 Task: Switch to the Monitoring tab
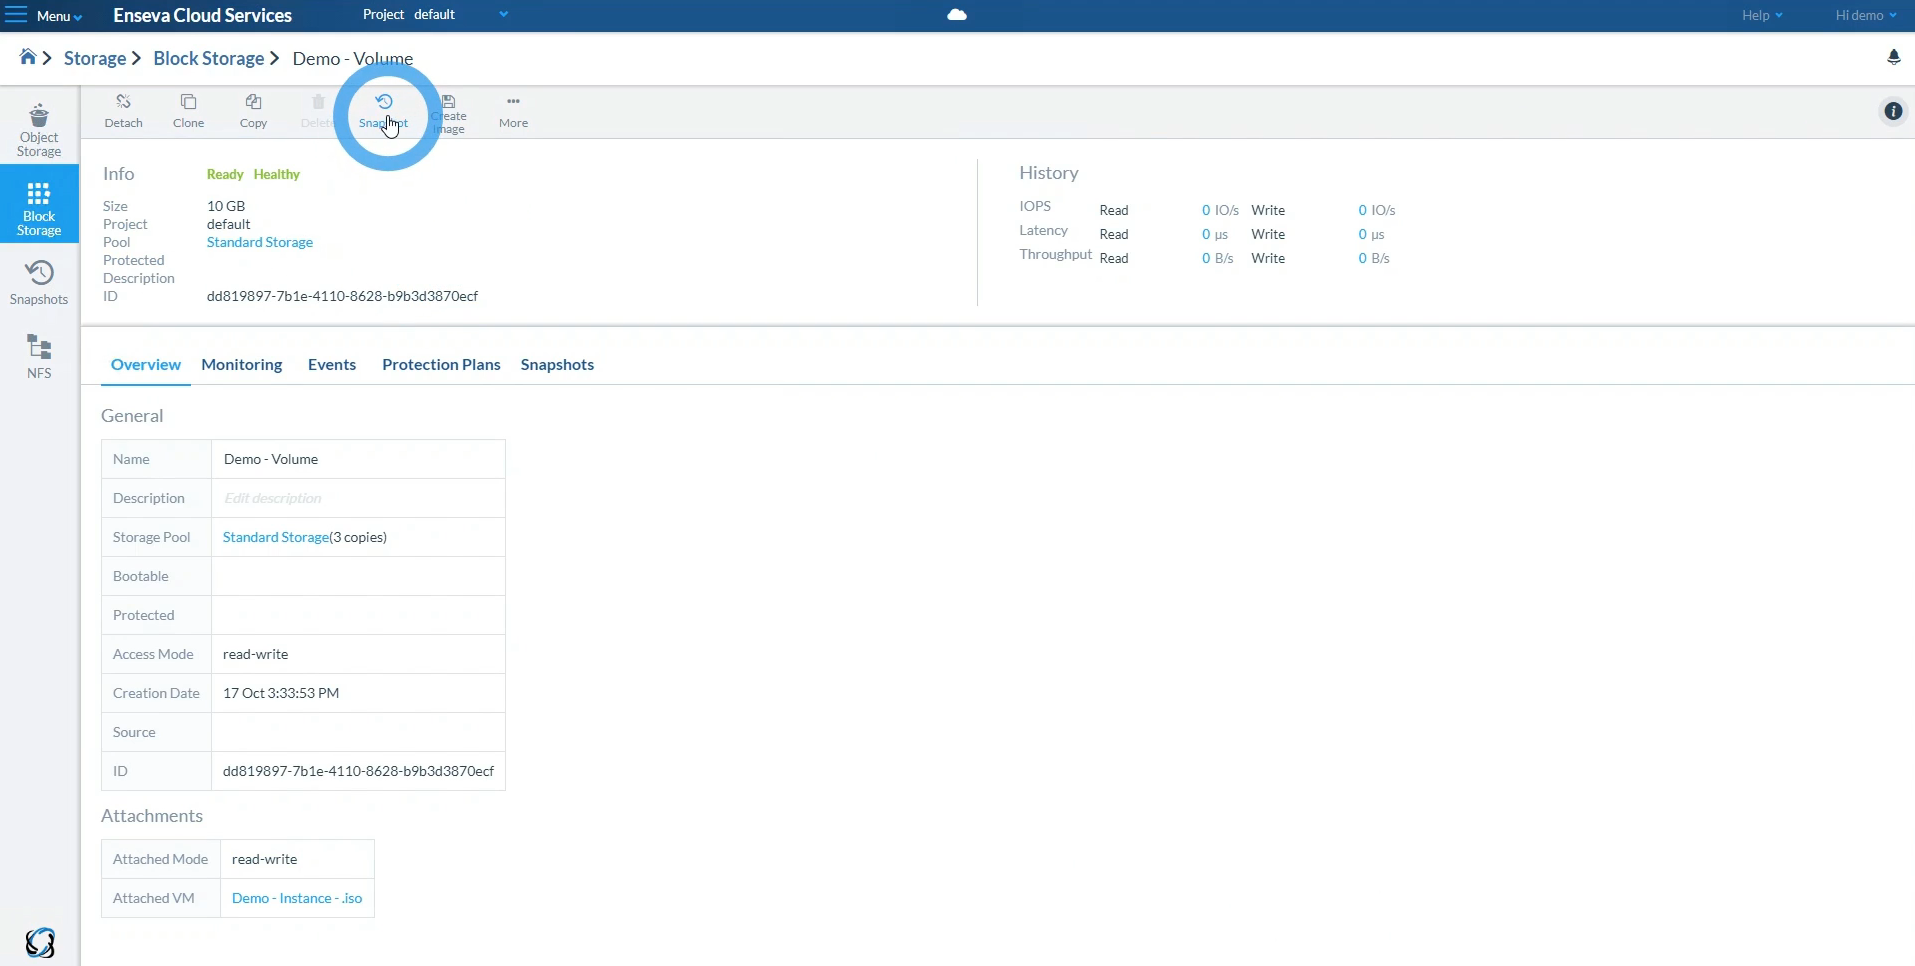tap(242, 365)
